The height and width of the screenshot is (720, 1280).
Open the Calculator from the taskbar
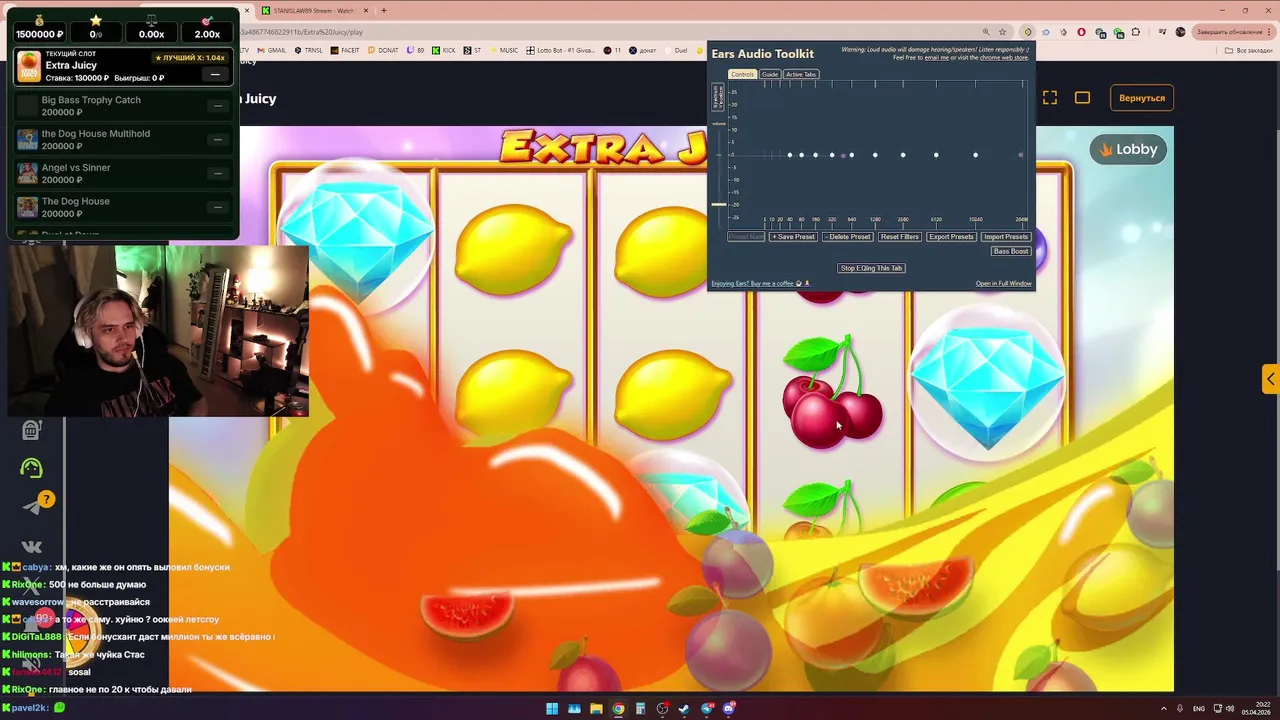(x=641, y=709)
